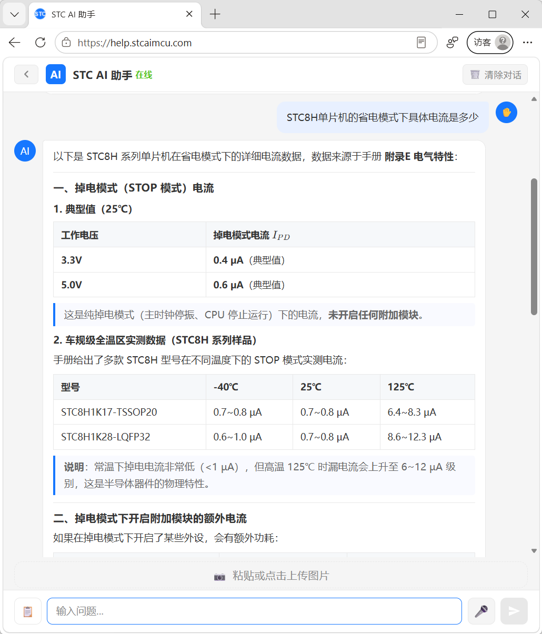Screen dimensions: 542x634
Task: Click 粘贴或点击上传图片 upload area
Action: point(271,576)
